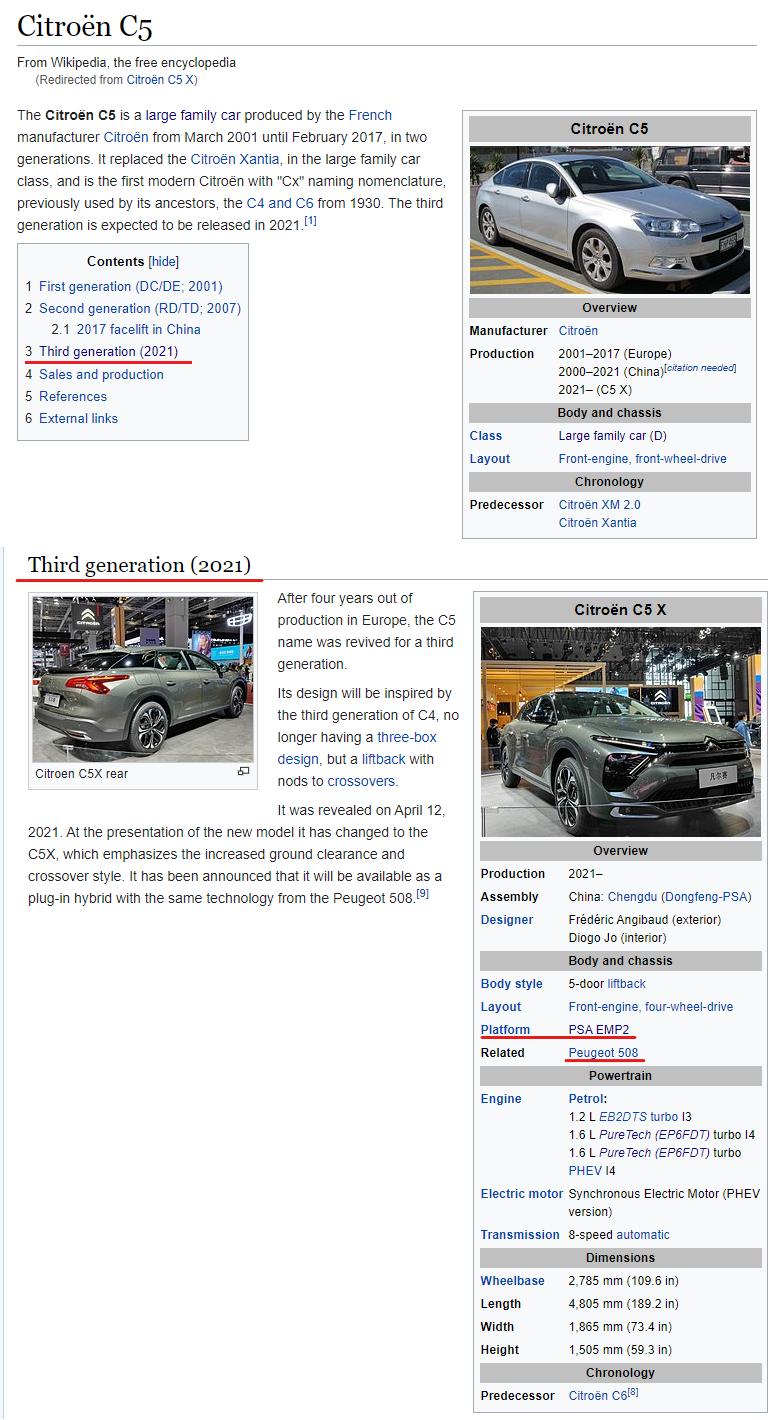Open the automatic transmission link

point(643,1235)
